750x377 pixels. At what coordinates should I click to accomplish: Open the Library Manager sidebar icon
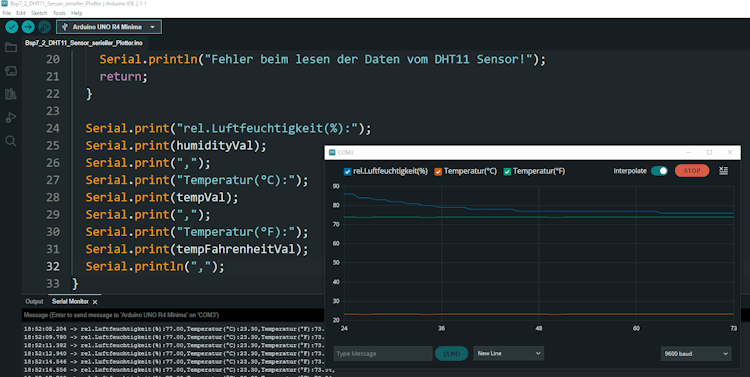click(x=11, y=94)
